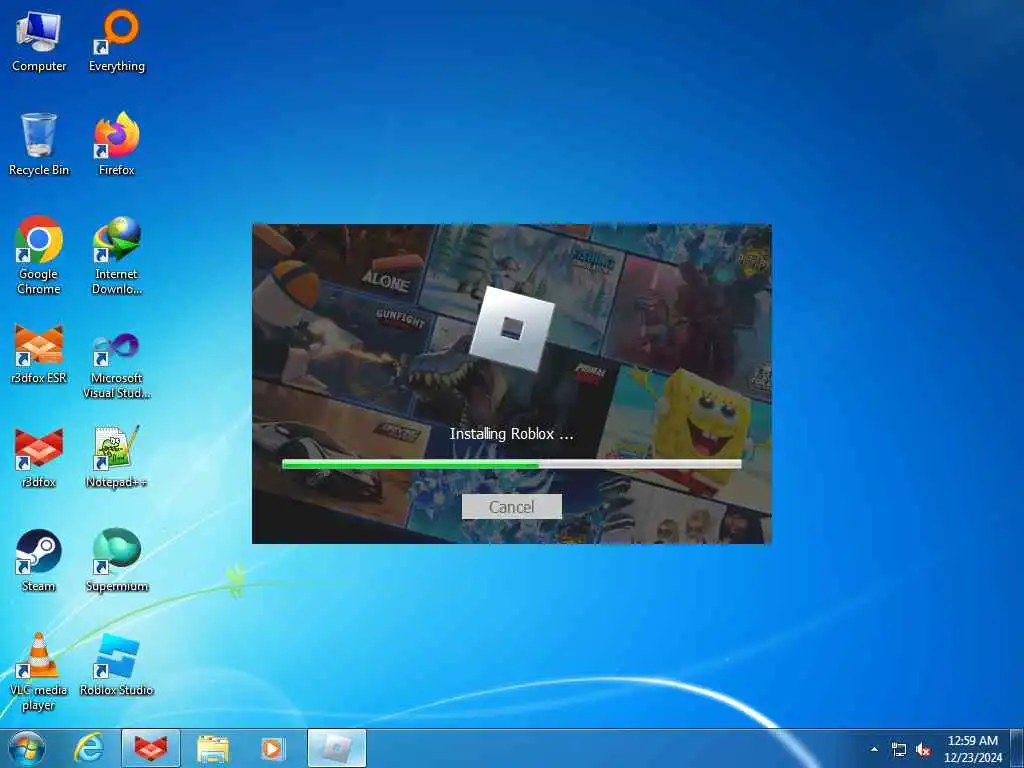Open the Roblox Studio shortcut
Viewport: 1024px width, 768px height.
117,665
